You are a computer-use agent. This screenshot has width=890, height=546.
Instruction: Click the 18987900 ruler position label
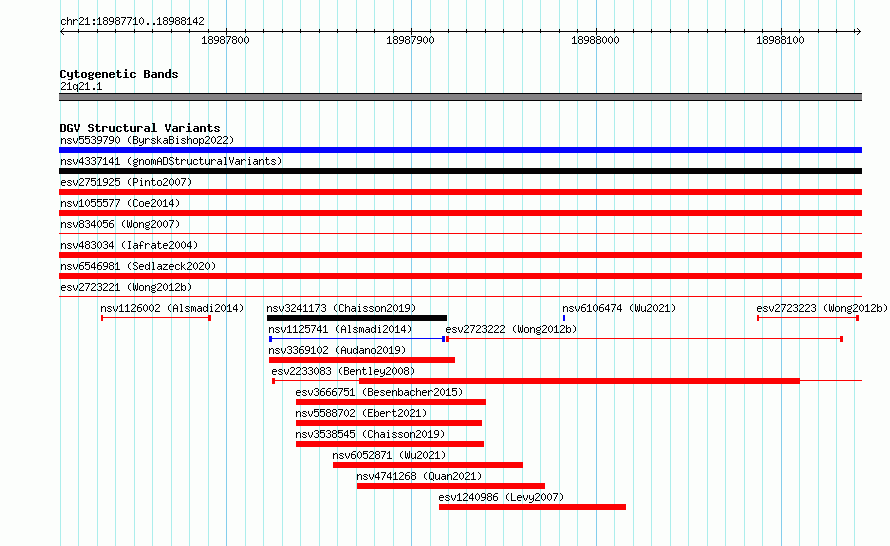(x=410, y=40)
